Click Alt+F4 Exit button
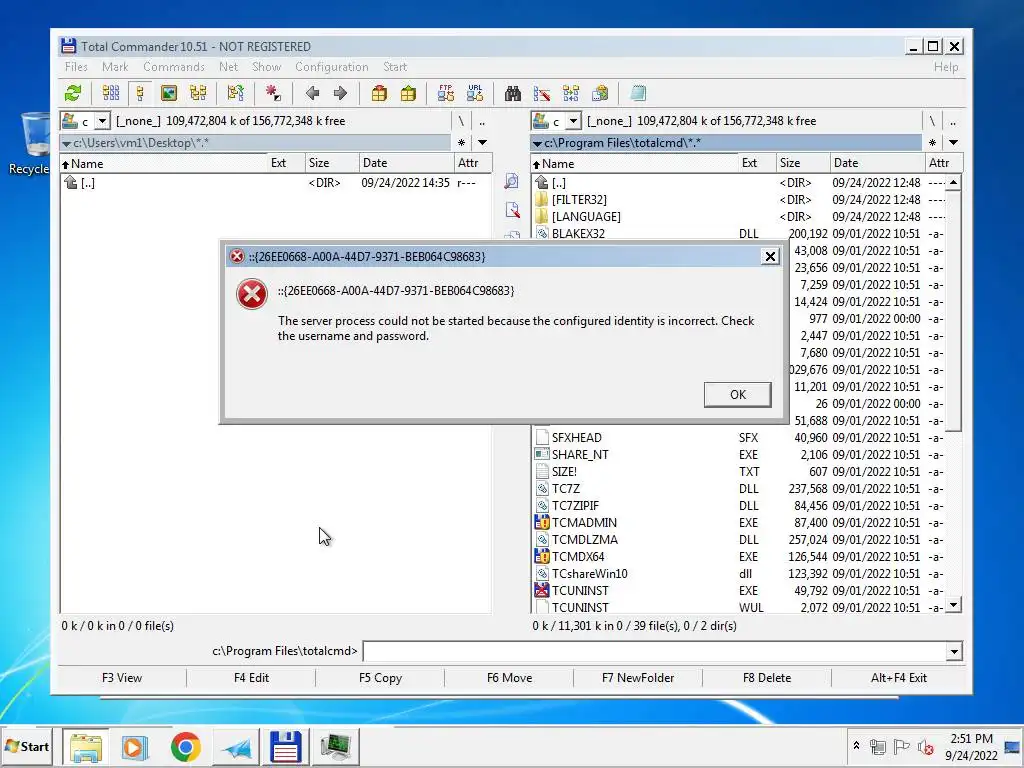The height and width of the screenshot is (768, 1024). point(899,678)
